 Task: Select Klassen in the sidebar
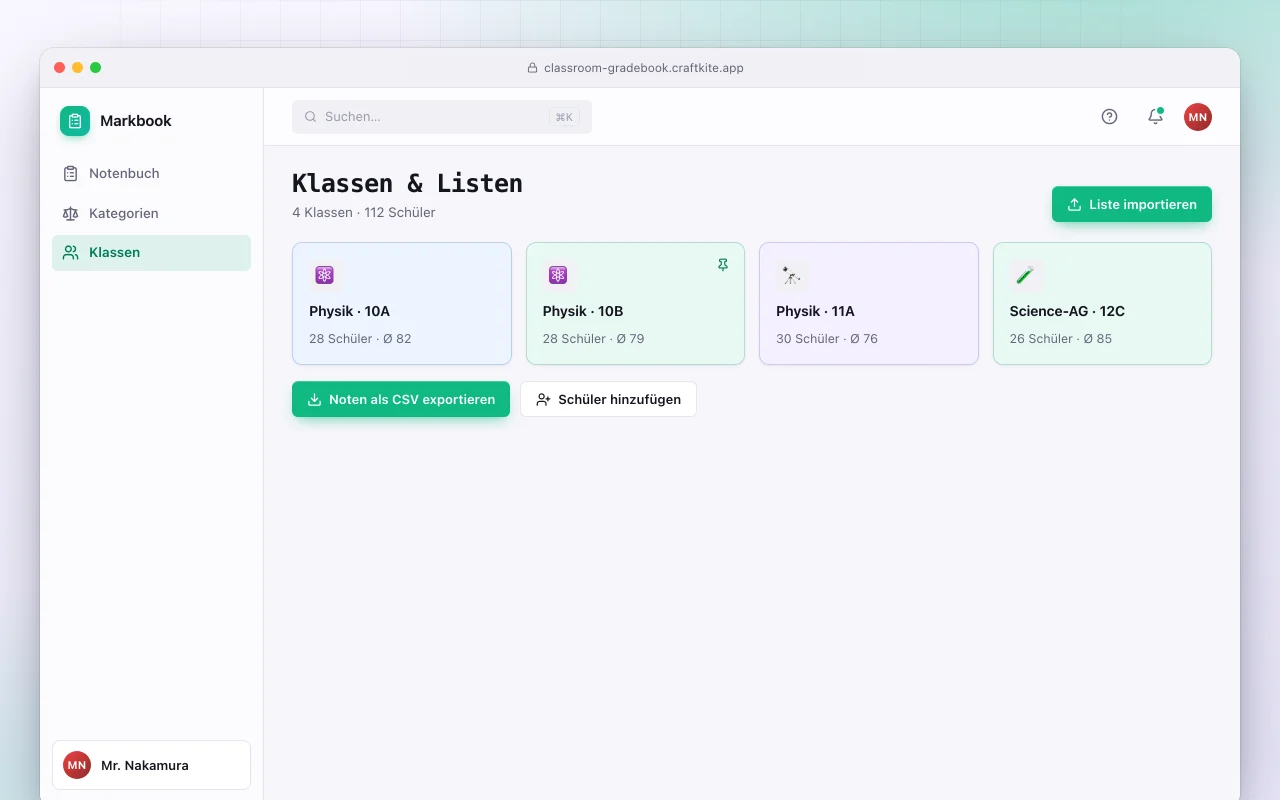[x=151, y=253]
